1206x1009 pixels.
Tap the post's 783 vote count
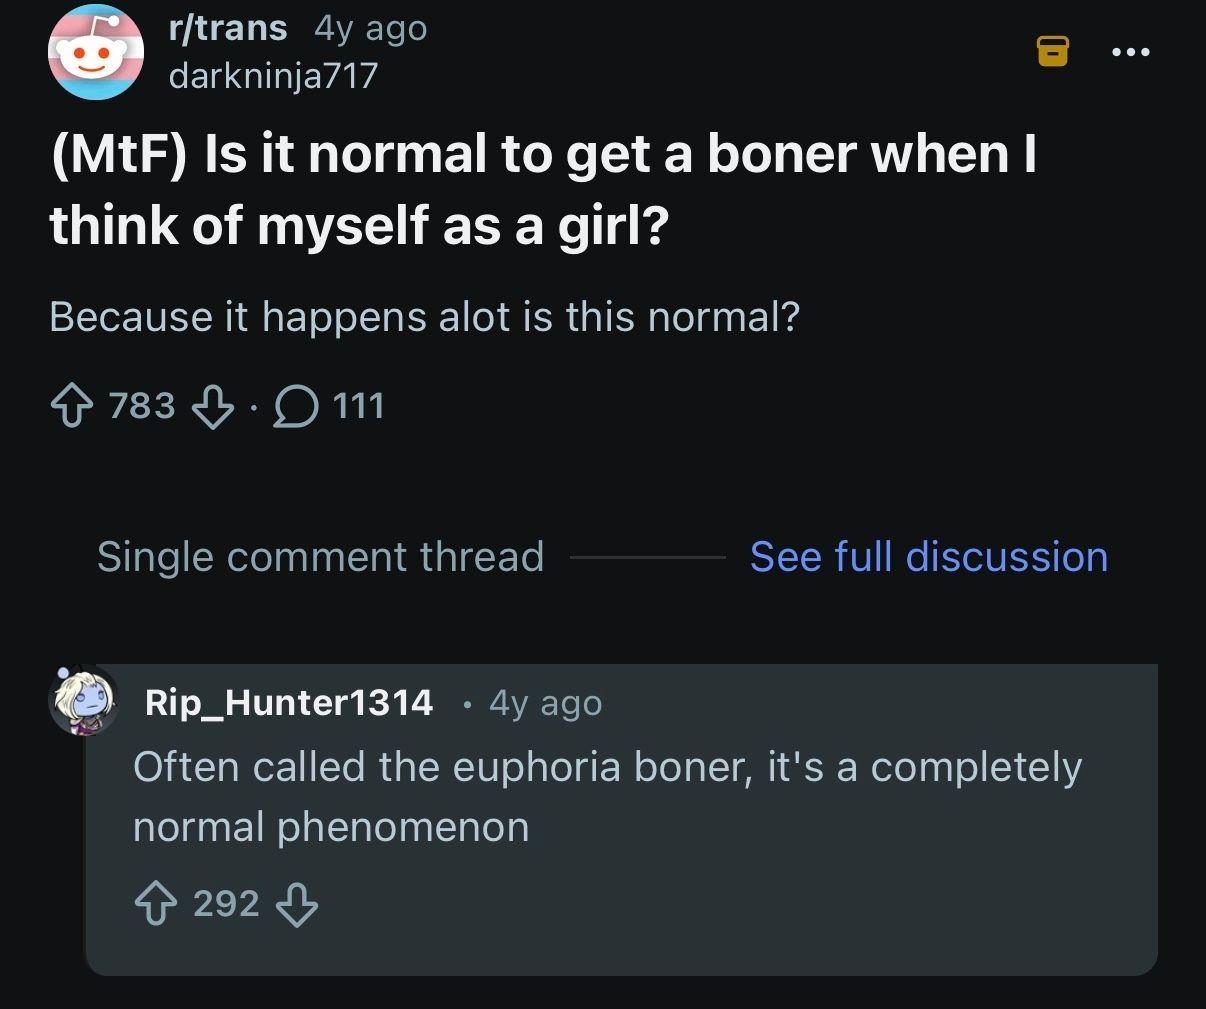point(141,406)
